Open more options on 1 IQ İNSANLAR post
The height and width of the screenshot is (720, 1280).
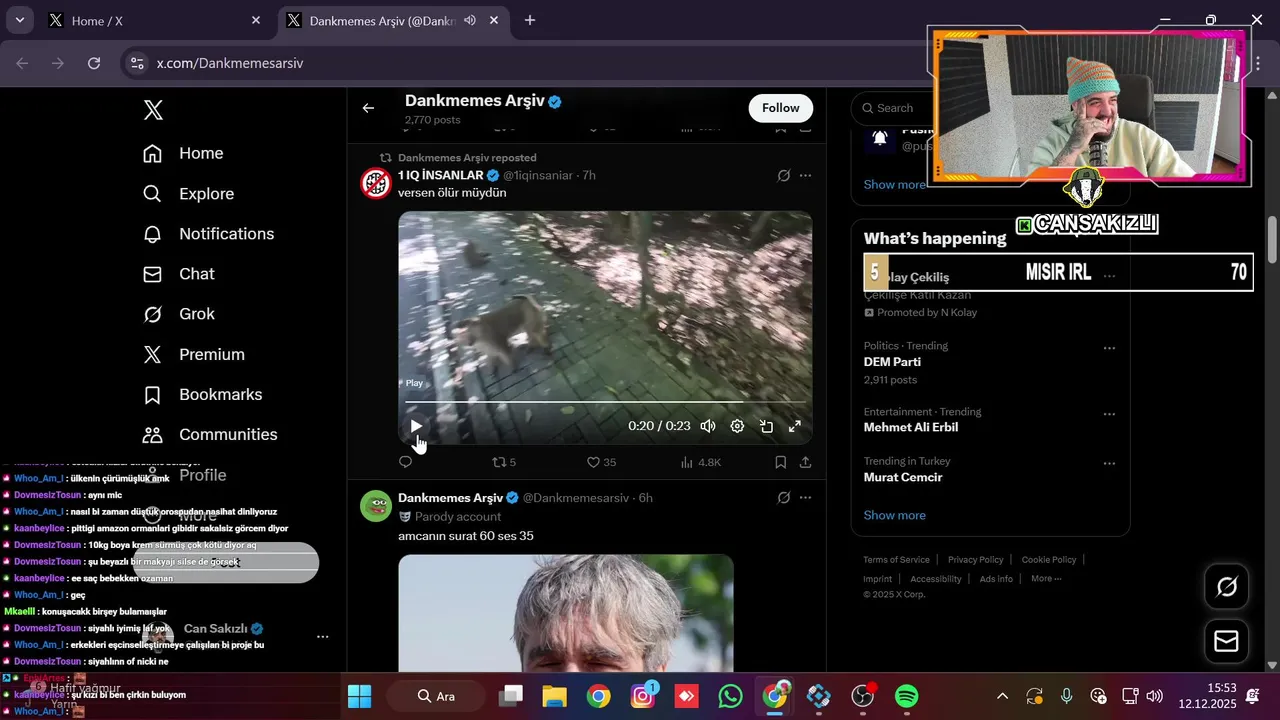click(x=805, y=175)
